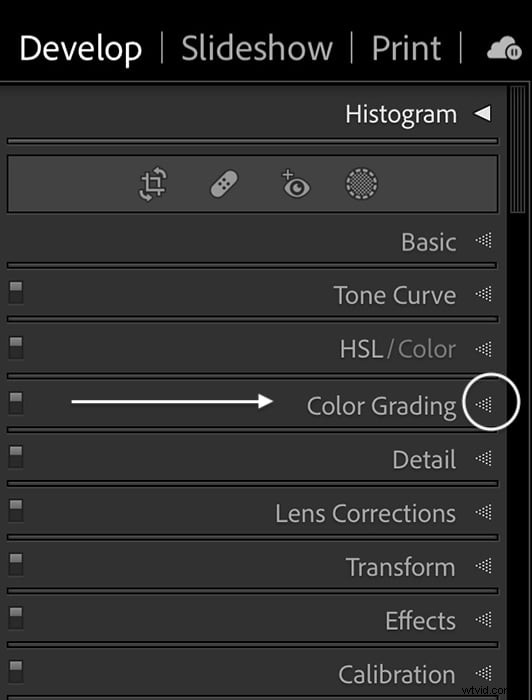Screen dimensions: 532x700
Task: Toggle the Transform panel switch
Action: [16, 565]
